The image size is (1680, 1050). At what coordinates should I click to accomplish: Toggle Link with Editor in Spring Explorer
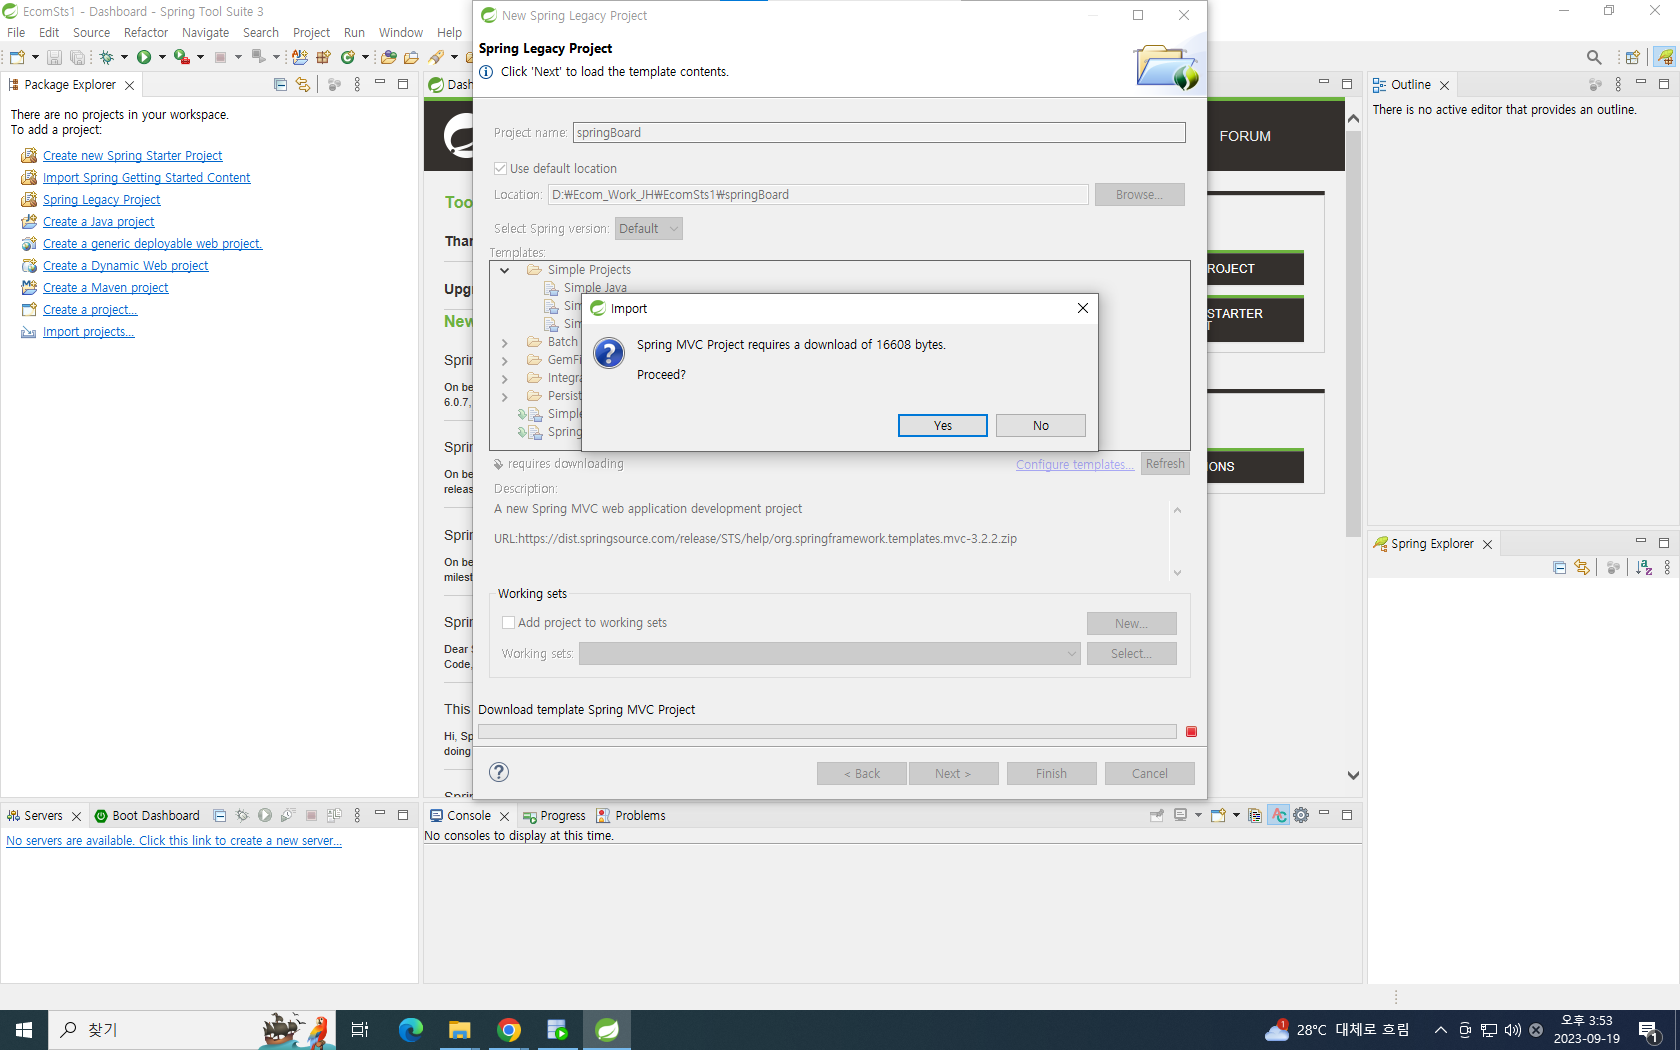click(1582, 568)
